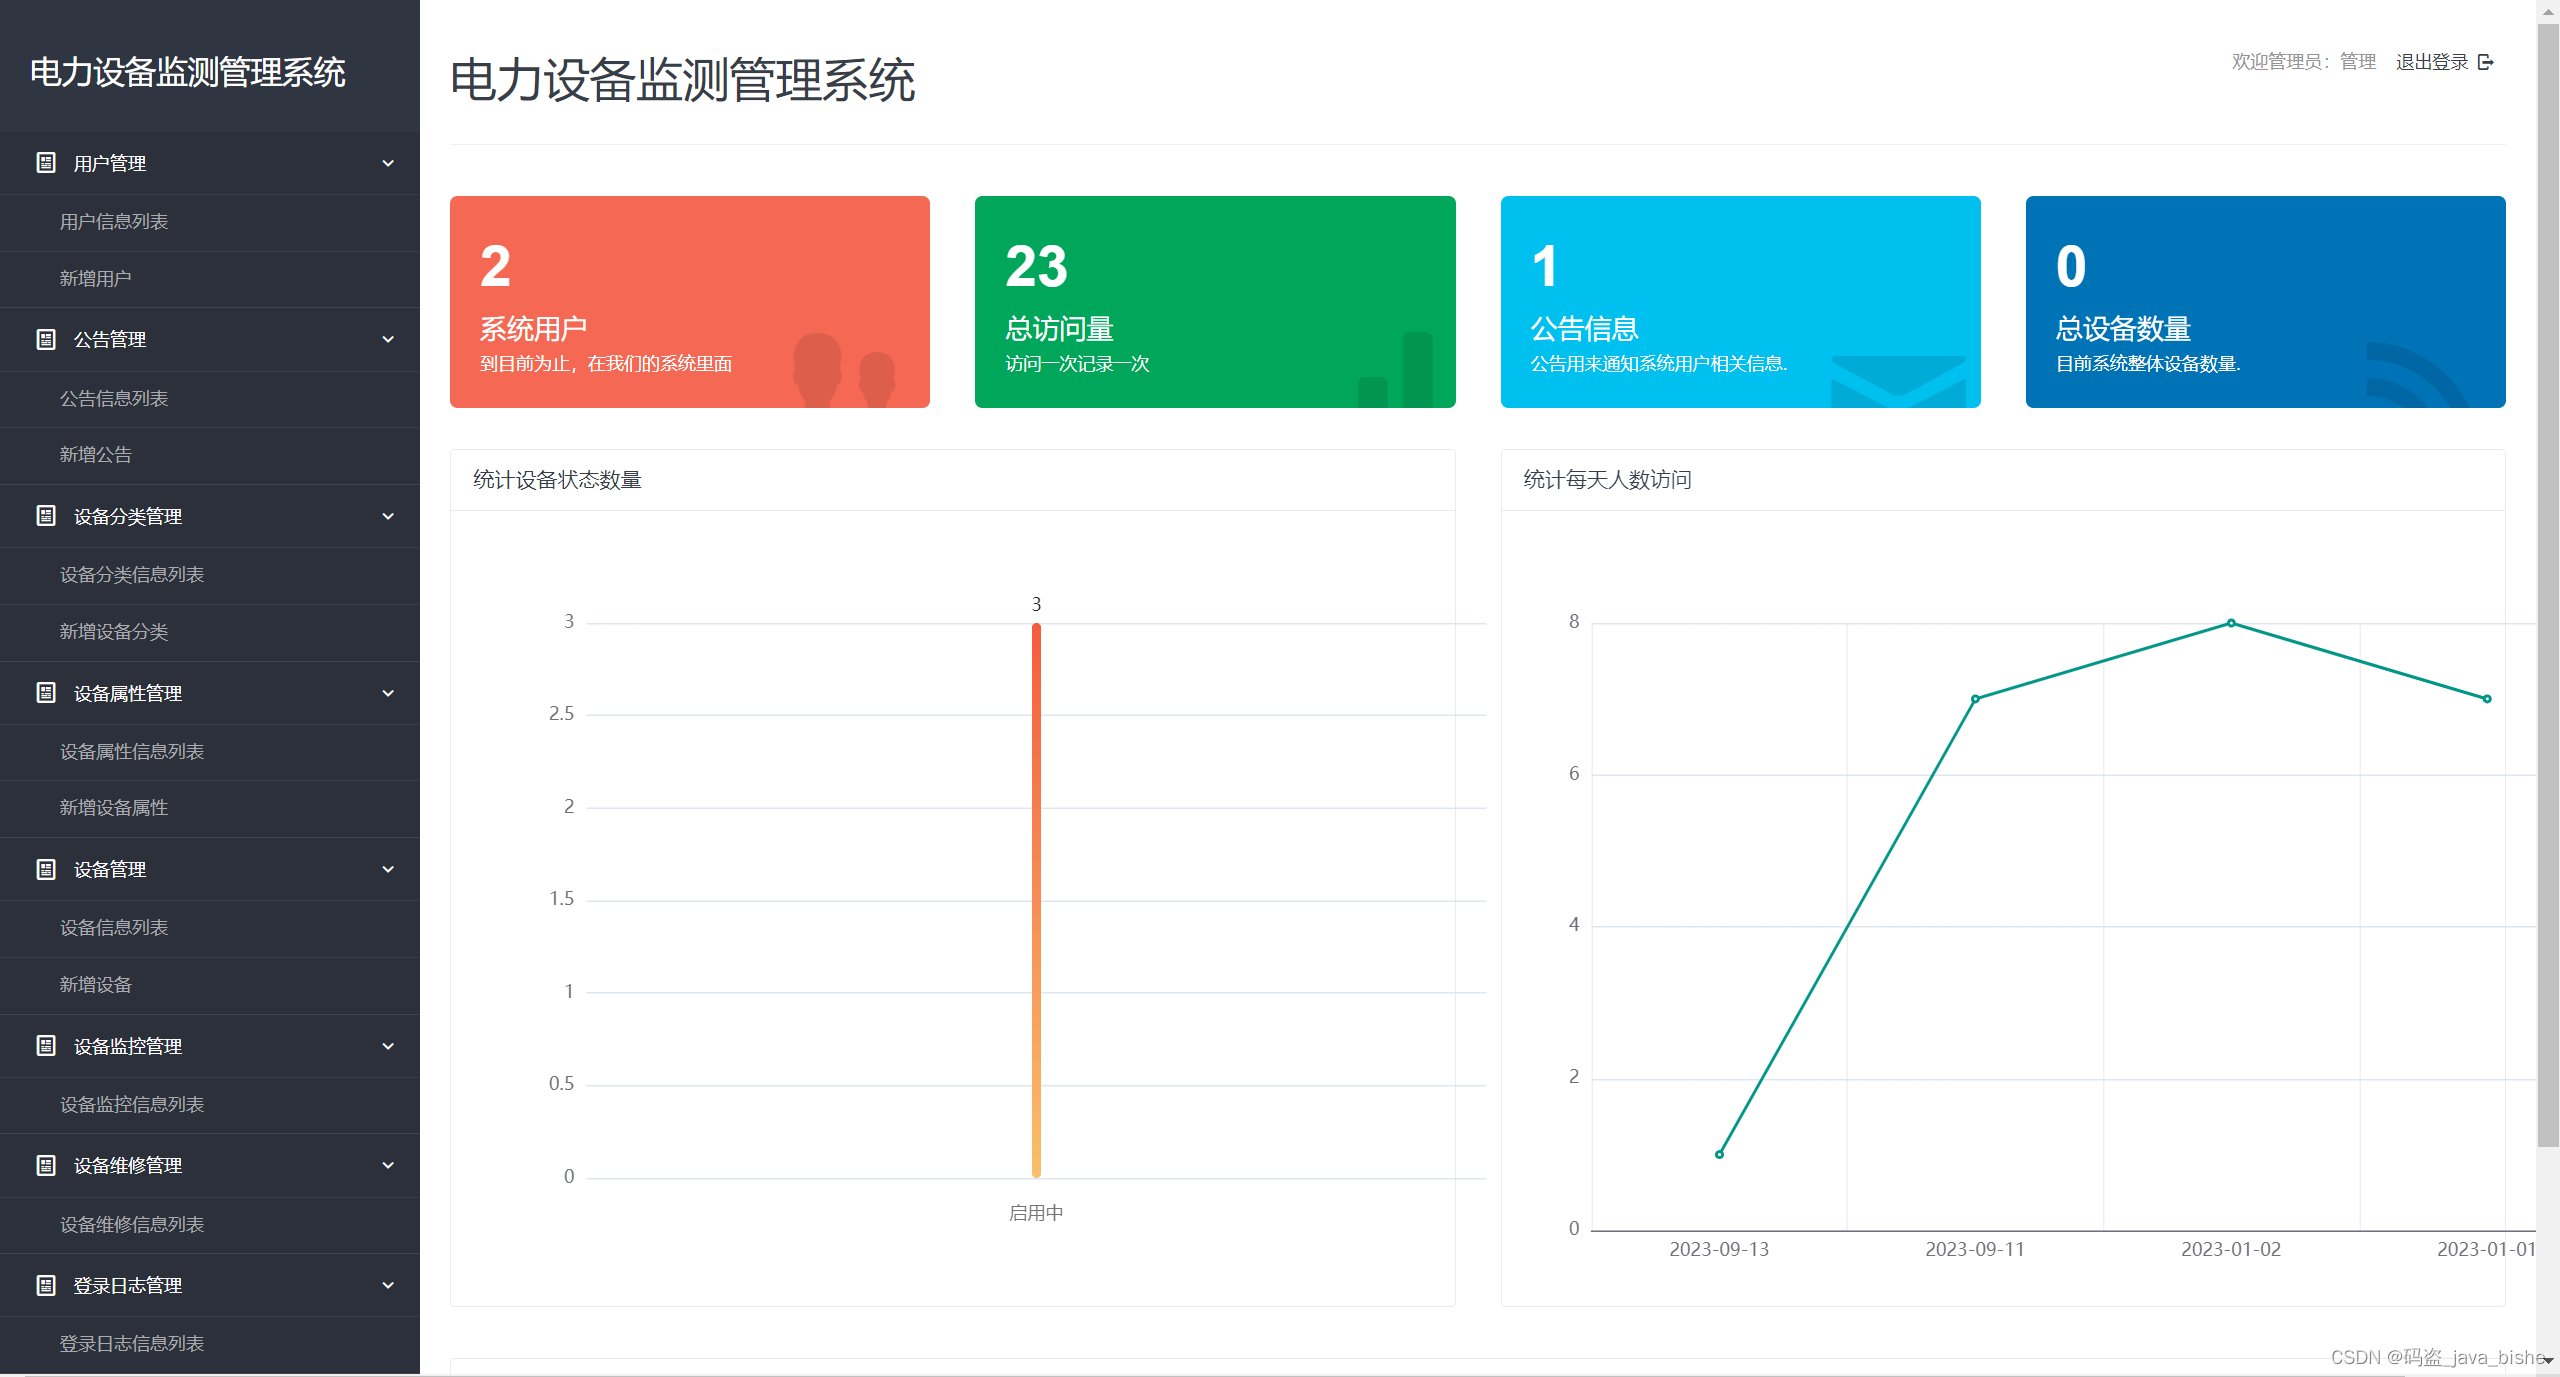The height and width of the screenshot is (1377, 2560).
Task: Click the 总访问量 green stat card
Action: (1215, 302)
